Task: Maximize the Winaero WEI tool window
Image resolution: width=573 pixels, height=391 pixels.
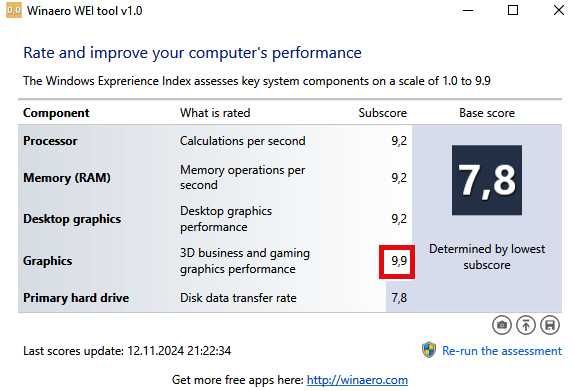Action: pos(513,10)
